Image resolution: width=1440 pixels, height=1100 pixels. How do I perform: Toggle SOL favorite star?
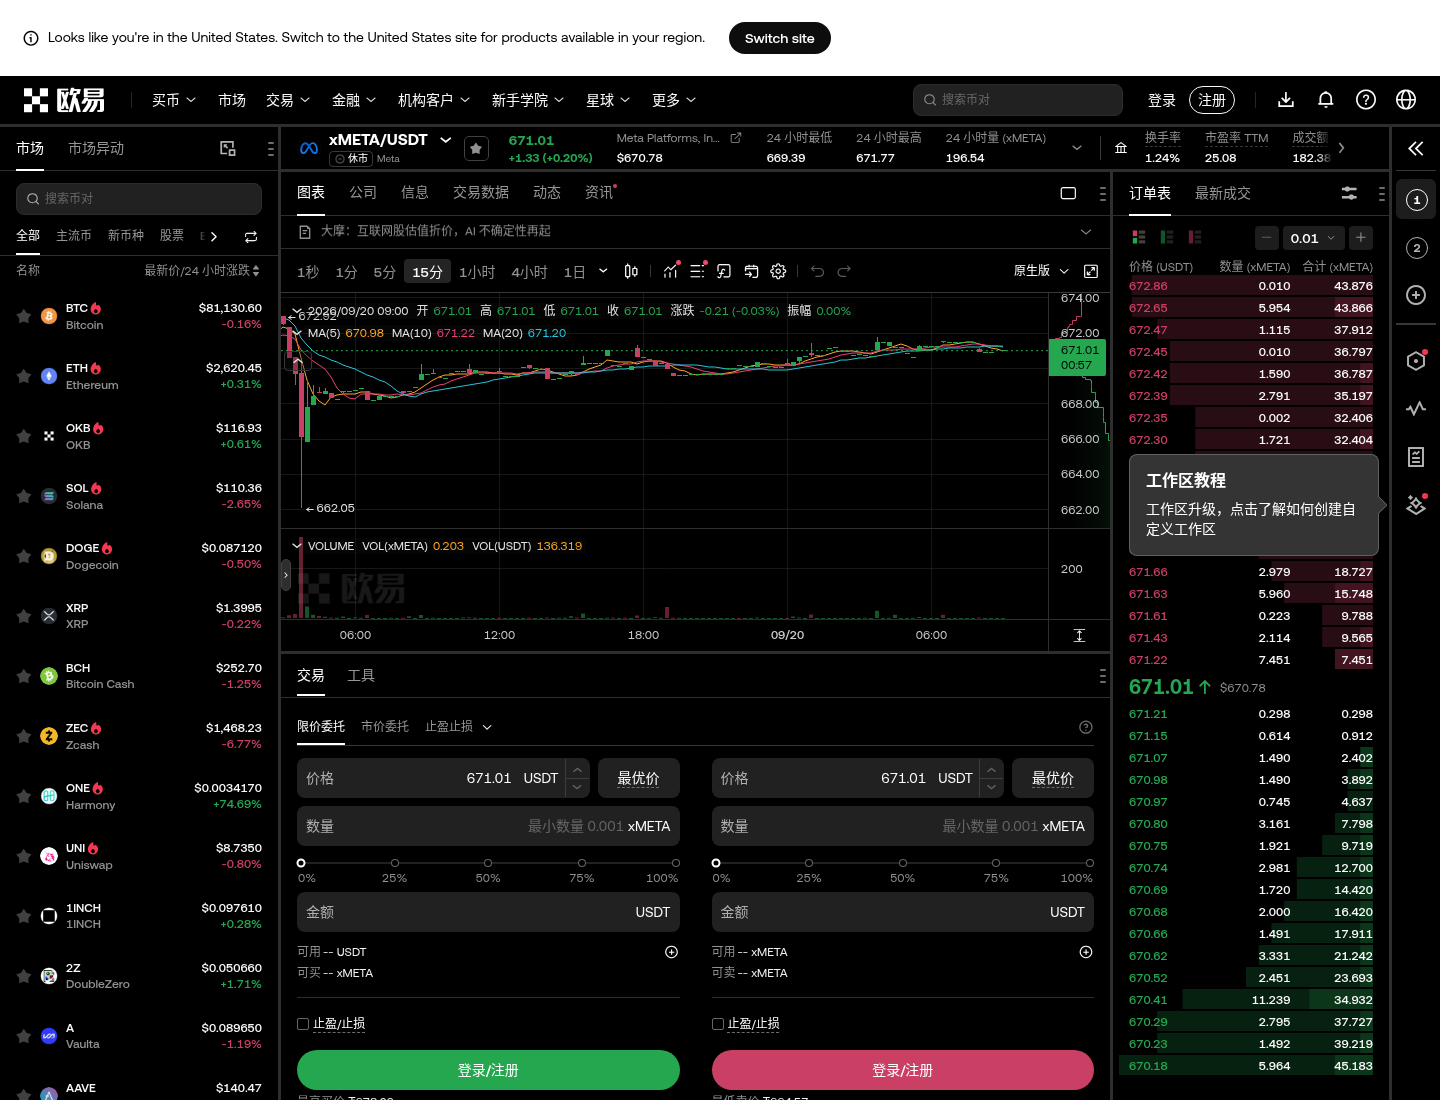23,496
